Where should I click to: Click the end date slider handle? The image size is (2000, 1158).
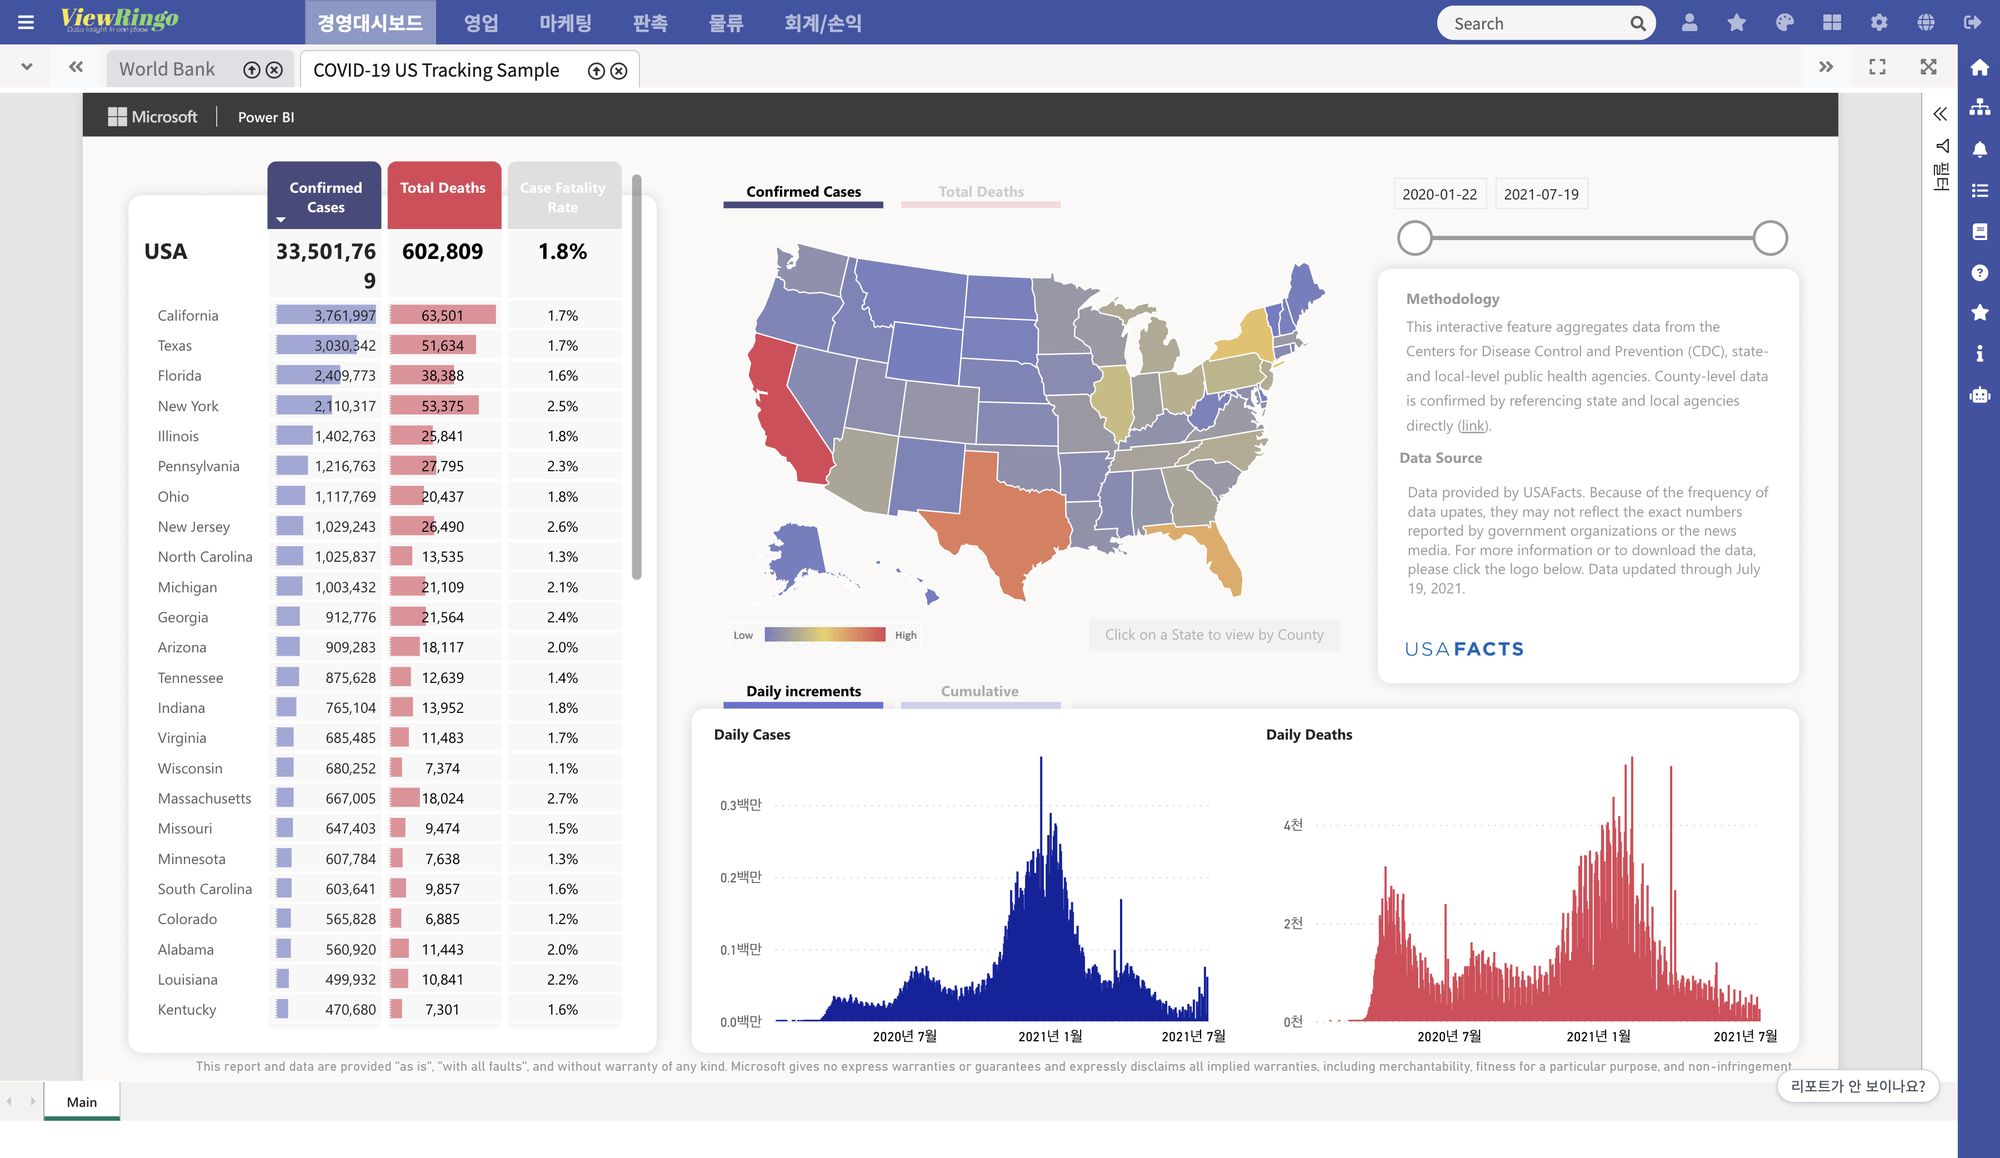tap(1770, 238)
